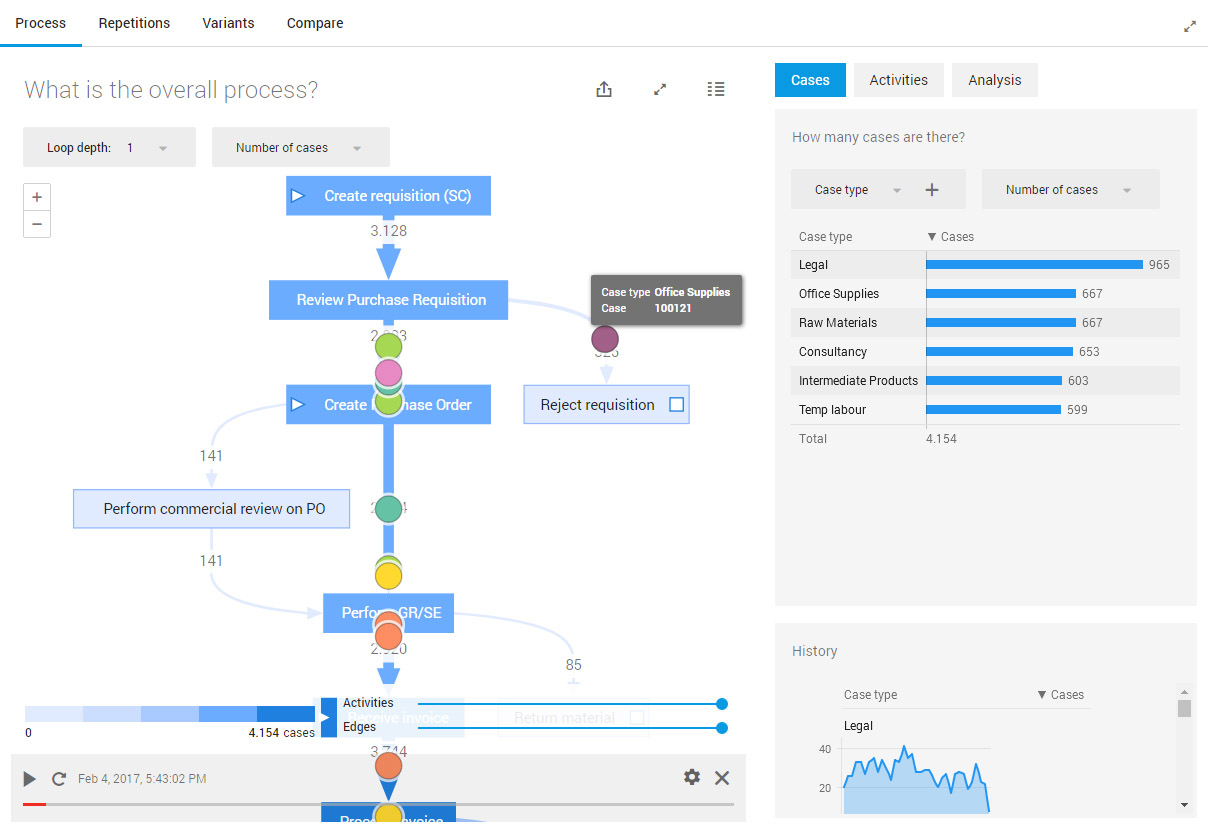Tick the Reject requisition node checkbox
Screen dimensions: 1208x825
(677, 405)
